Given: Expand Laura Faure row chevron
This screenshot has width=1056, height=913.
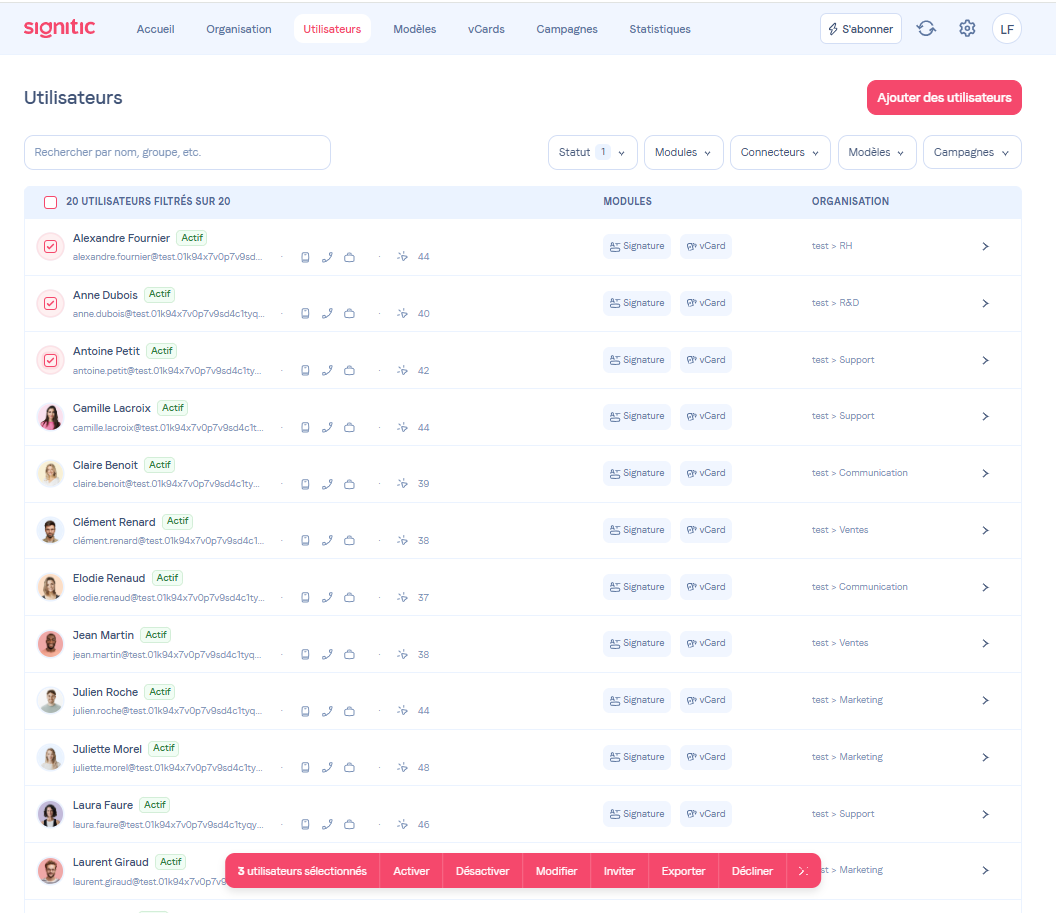Looking at the screenshot, I should click(985, 815).
